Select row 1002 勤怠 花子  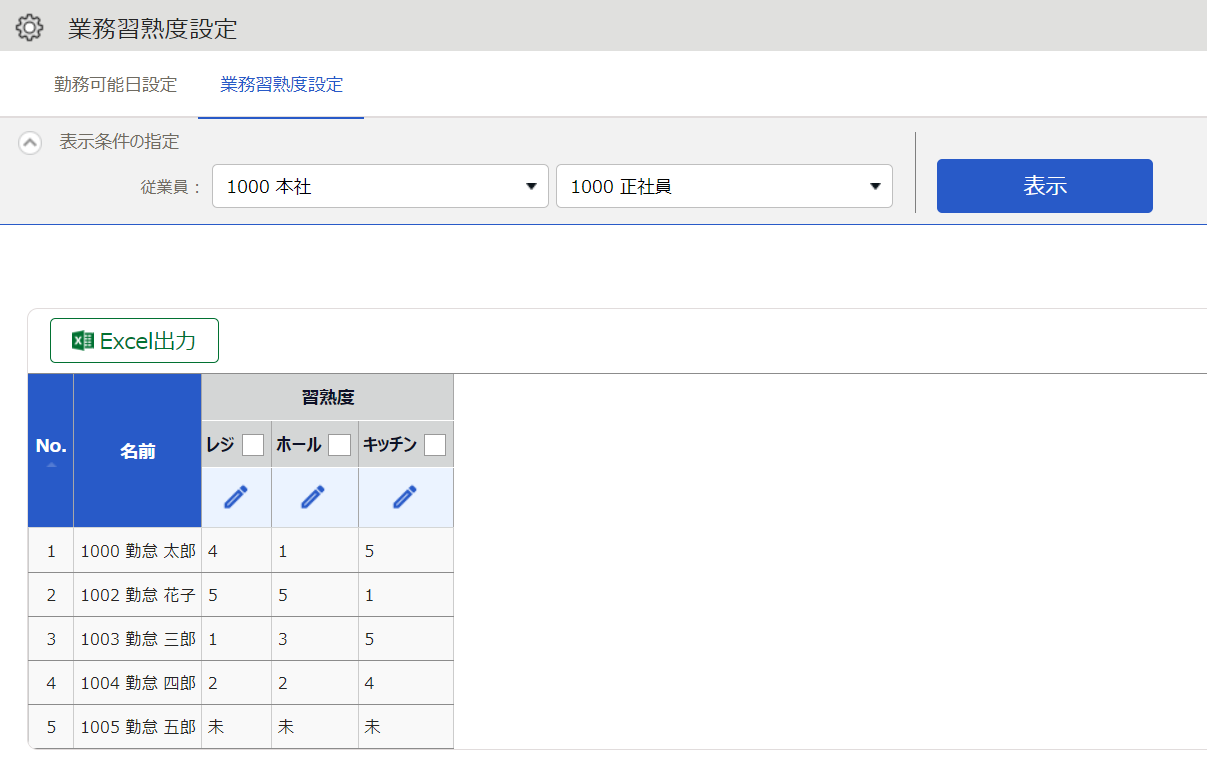coord(241,595)
